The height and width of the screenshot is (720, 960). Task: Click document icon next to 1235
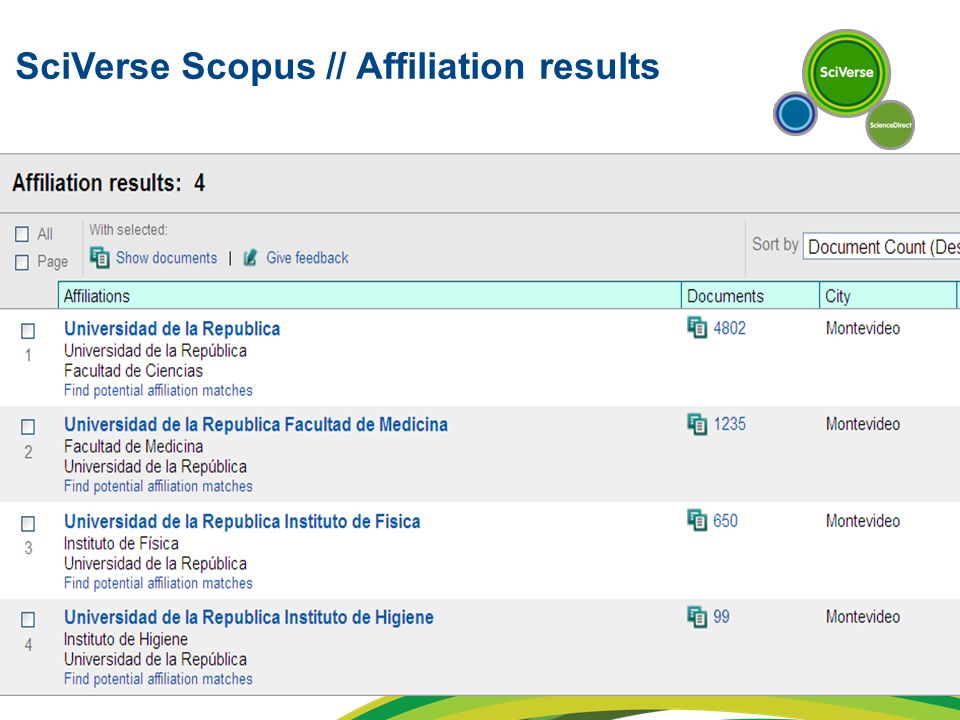point(697,424)
